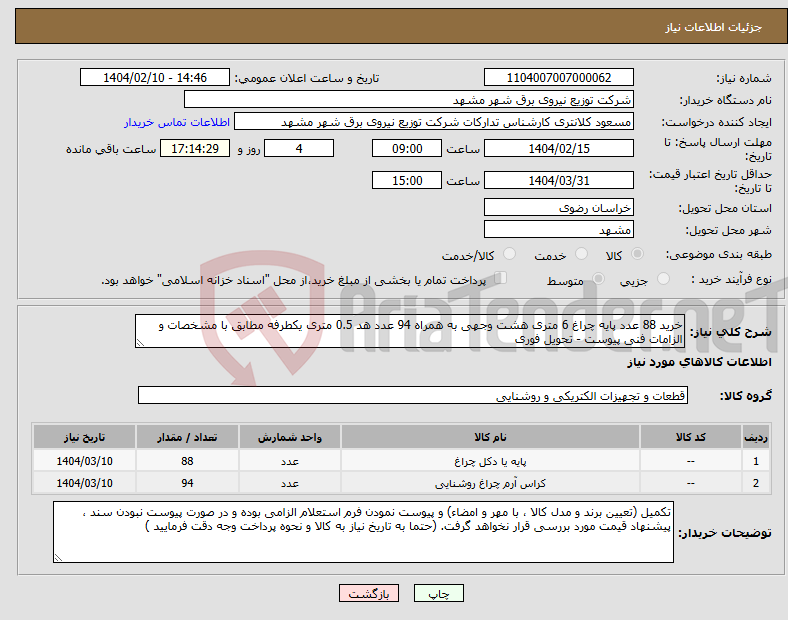This screenshot has width=788, height=620.
Task: Click the resize handle of description textarea
Action: 140,343
